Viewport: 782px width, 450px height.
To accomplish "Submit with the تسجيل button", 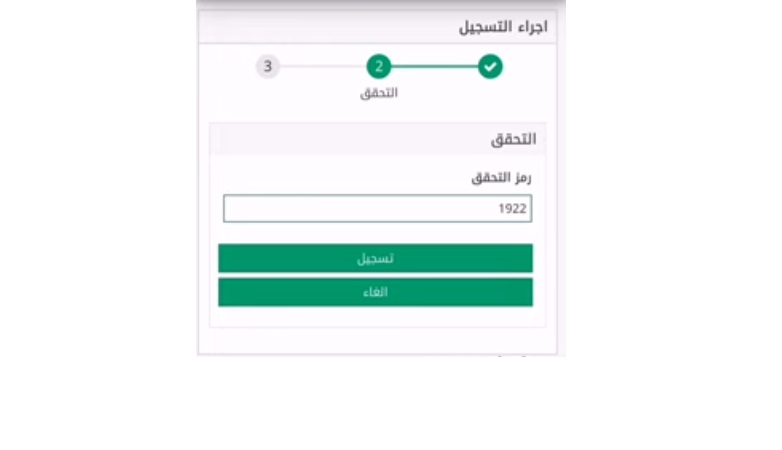I will (375, 258).
